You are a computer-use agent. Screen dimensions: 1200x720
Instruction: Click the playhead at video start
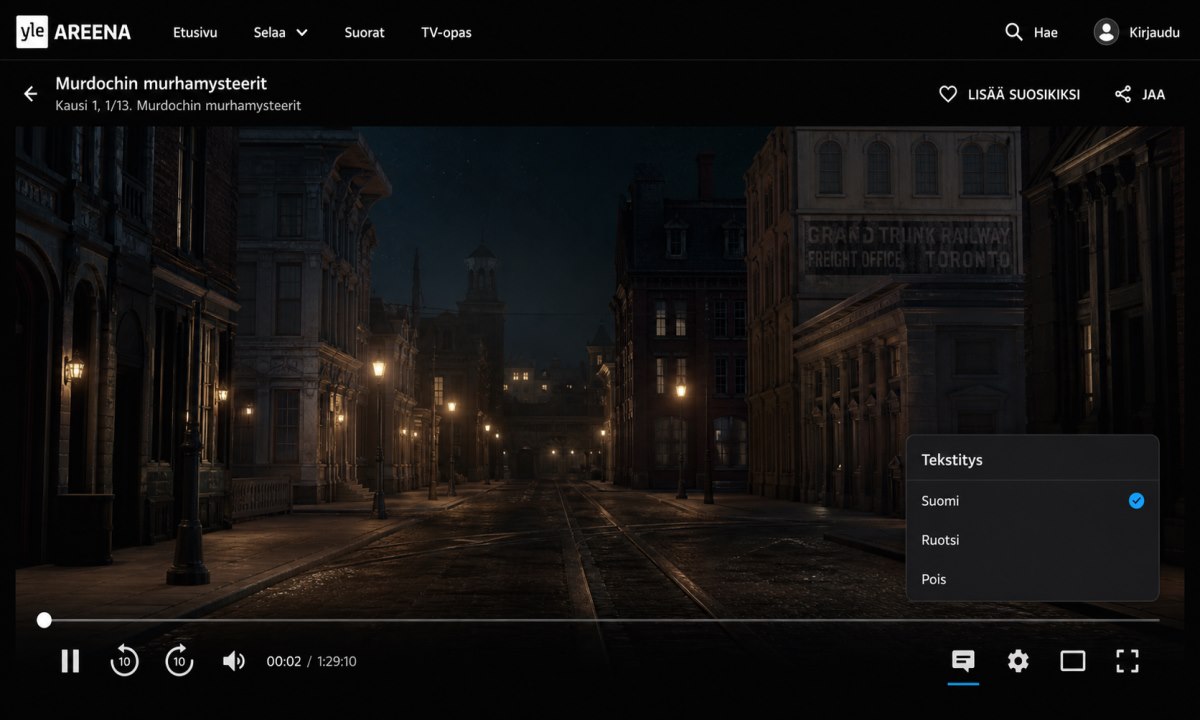(x=44, y=620)
